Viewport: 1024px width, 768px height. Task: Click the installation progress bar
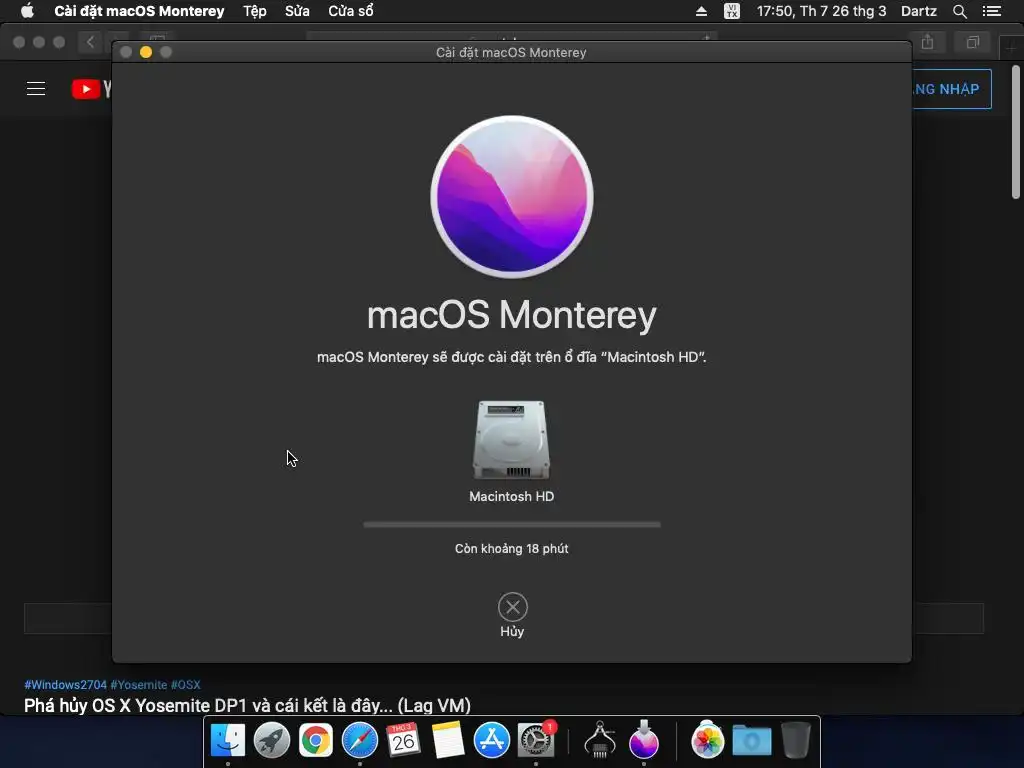(x=512, y=524)
